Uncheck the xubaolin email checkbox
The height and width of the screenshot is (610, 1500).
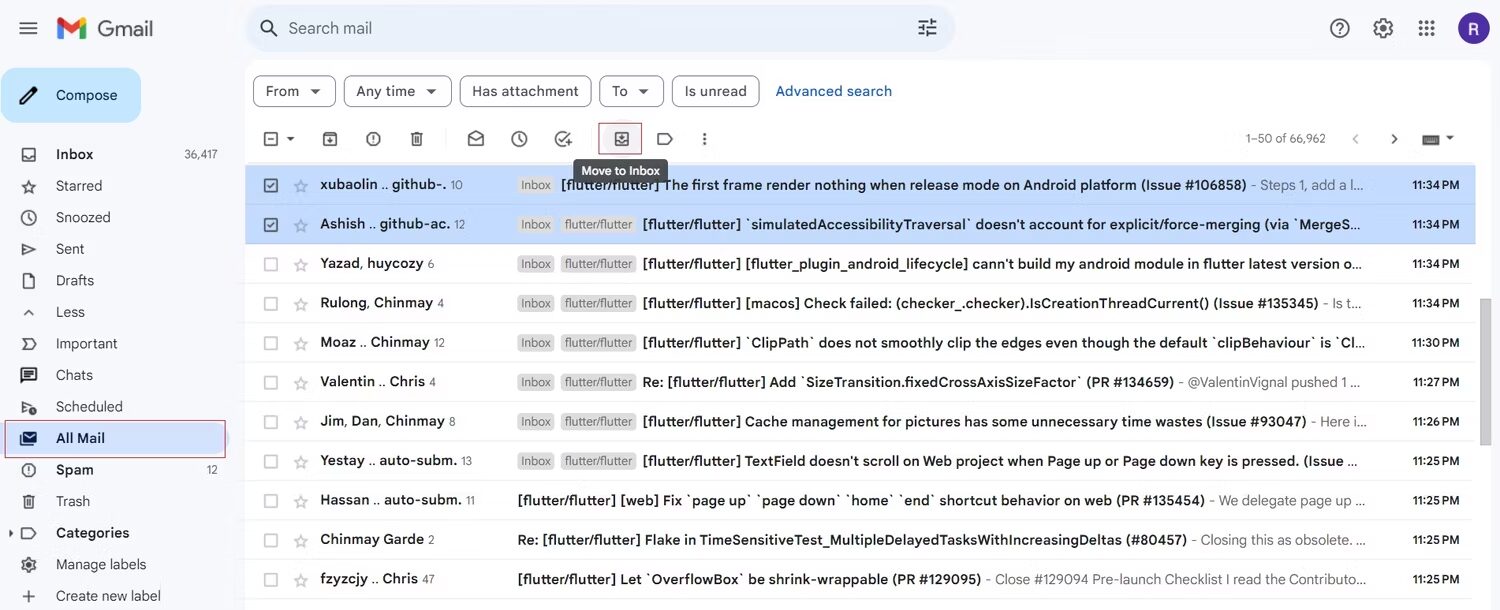pyautogui.click(x=271, y=185)
